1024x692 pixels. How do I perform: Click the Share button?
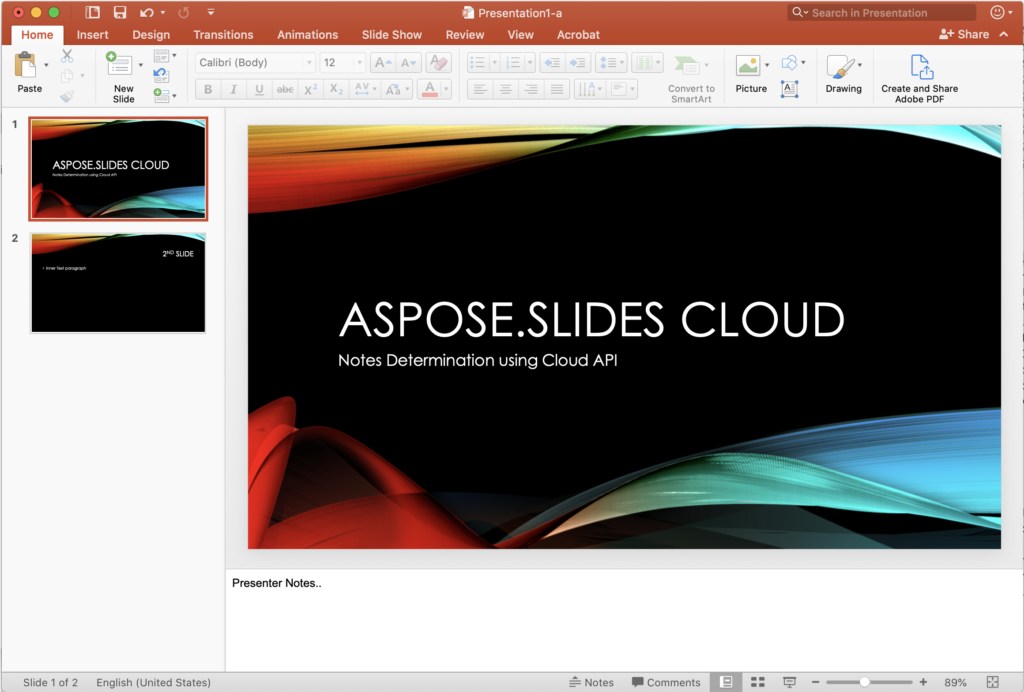coord(964,34)
